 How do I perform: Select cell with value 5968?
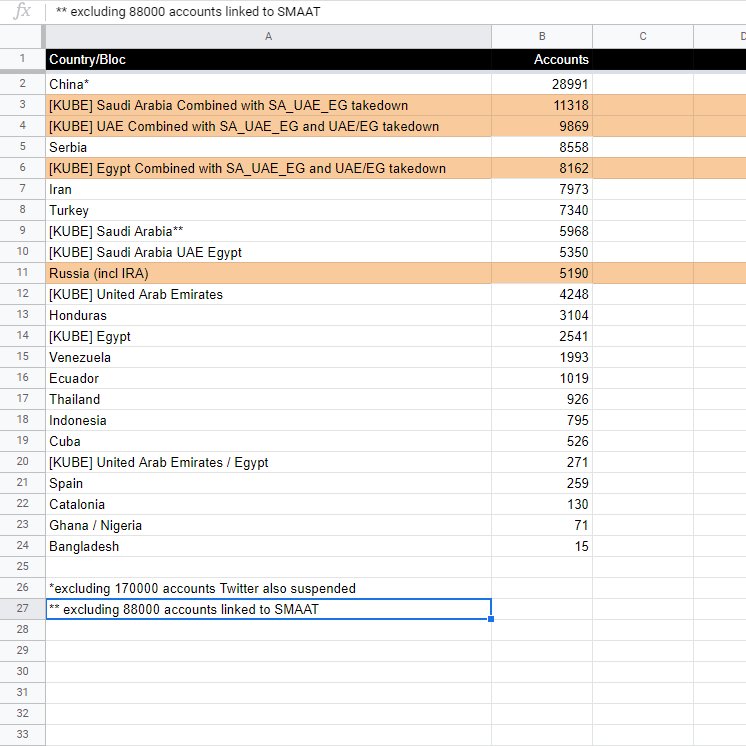[542, 231]
